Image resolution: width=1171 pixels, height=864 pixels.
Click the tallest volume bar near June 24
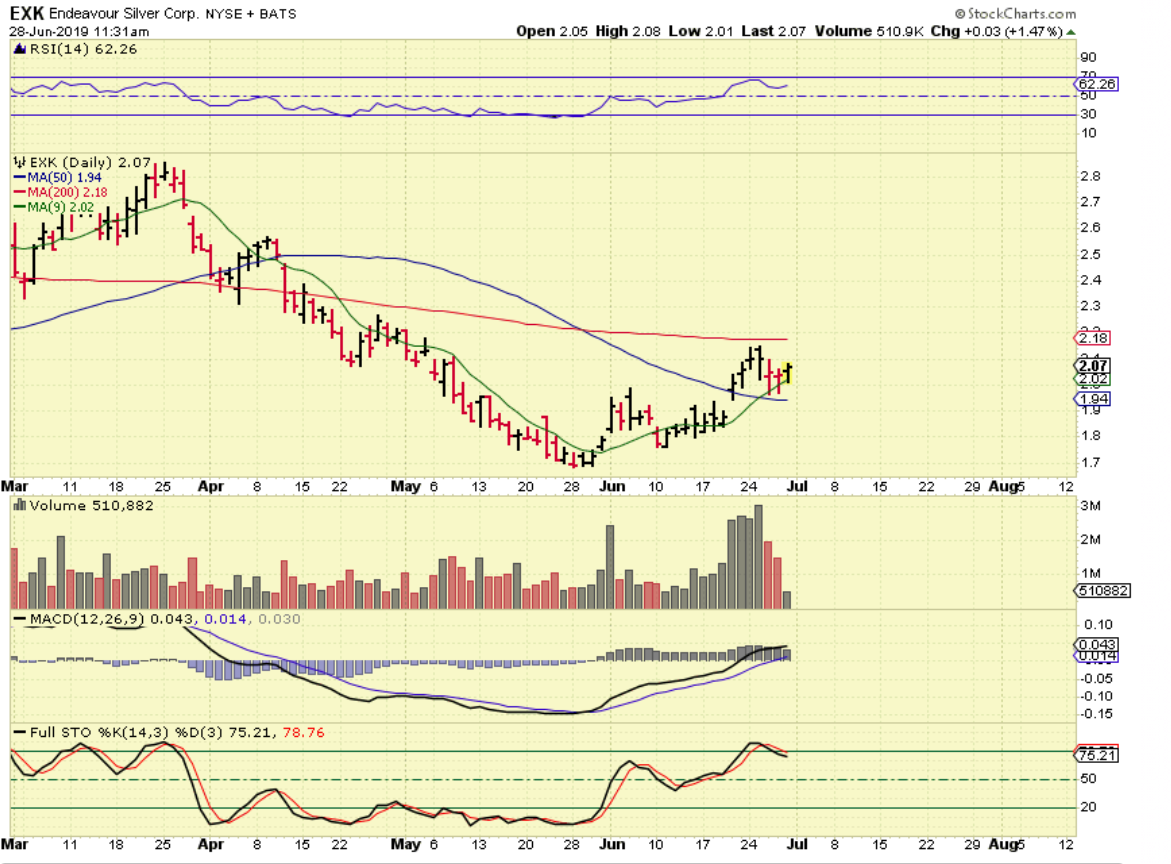(759, 557)
